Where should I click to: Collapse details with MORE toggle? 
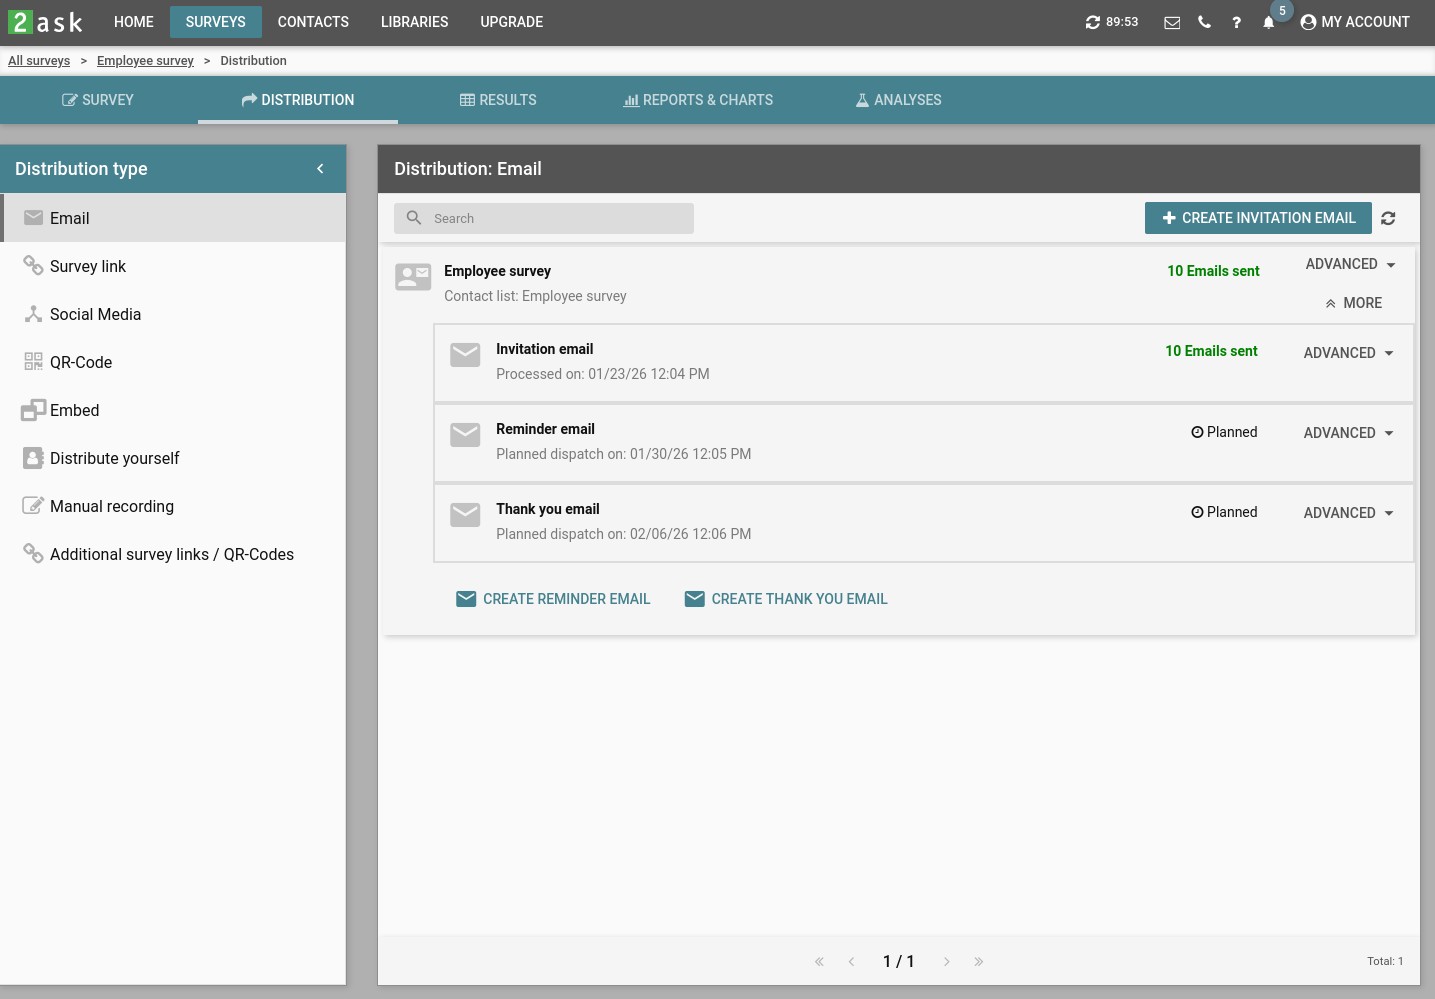point(1353,303)
